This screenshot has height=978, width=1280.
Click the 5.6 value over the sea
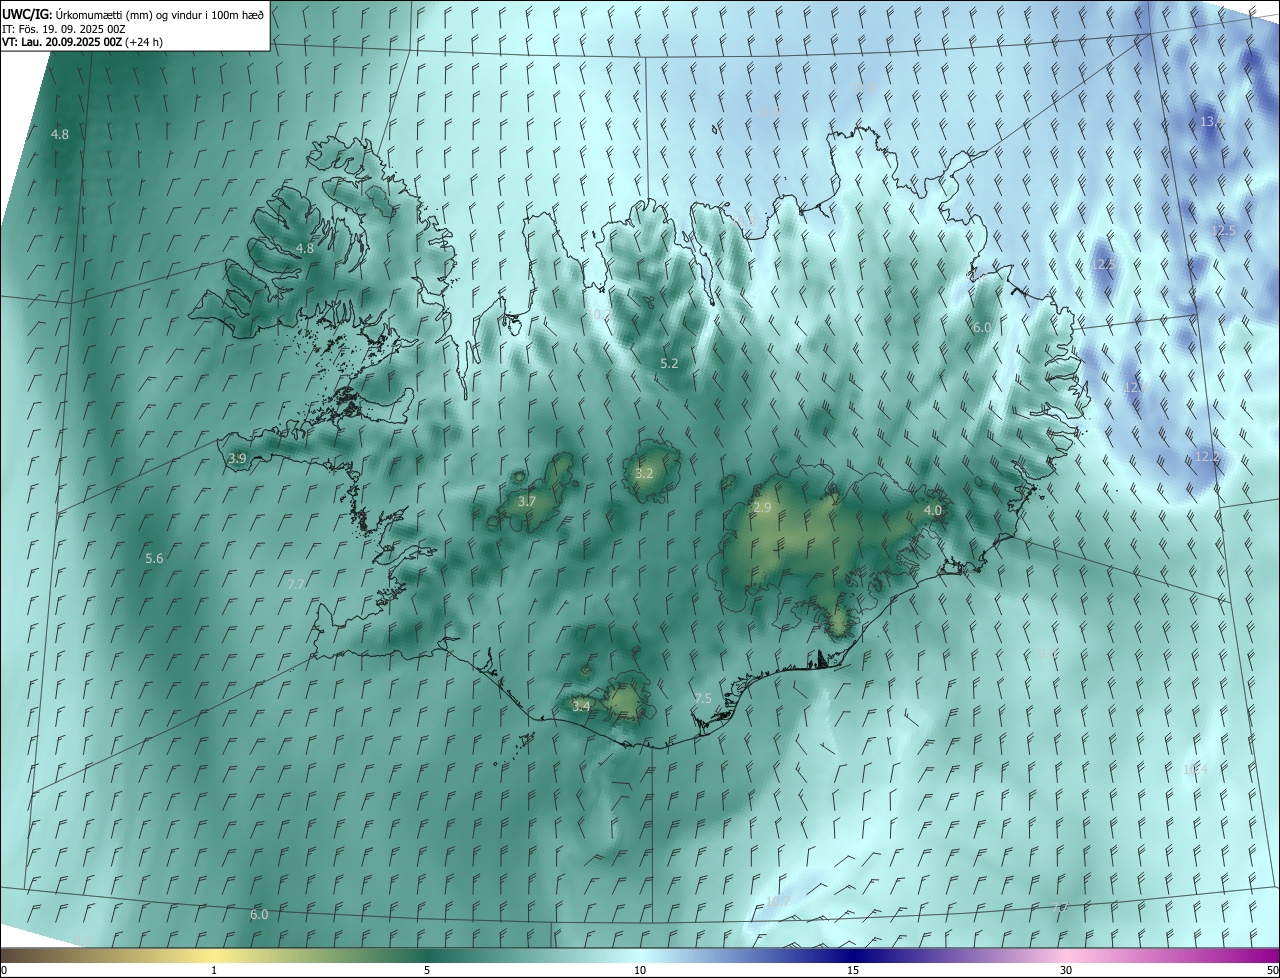(x=154, y=559)
